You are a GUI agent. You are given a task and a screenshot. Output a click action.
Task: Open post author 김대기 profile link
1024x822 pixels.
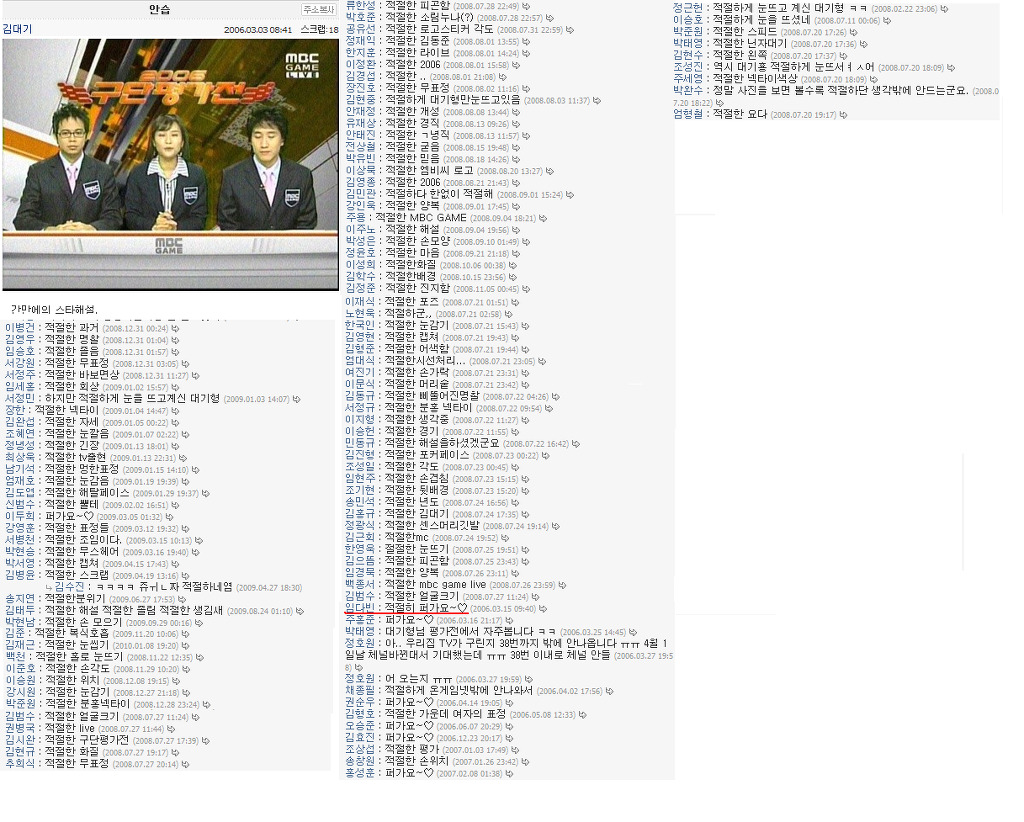(17, 29)
